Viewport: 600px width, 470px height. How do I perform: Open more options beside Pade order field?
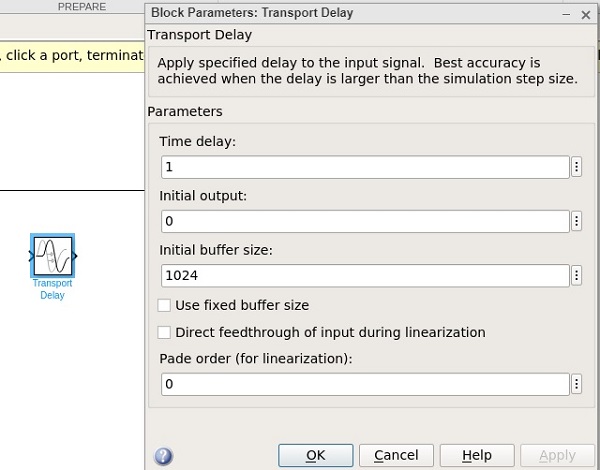click(x=577, y=384)
